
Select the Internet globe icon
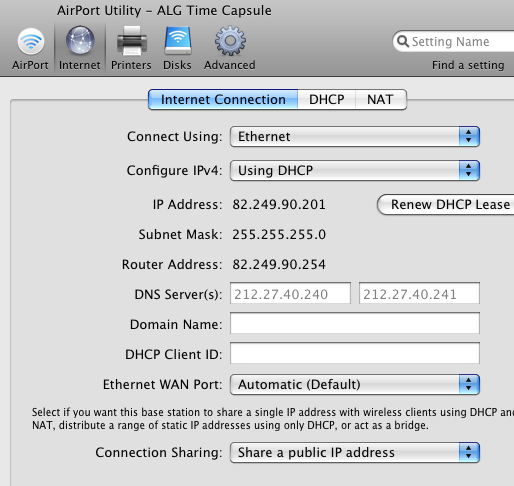click(x=80, y=41)
